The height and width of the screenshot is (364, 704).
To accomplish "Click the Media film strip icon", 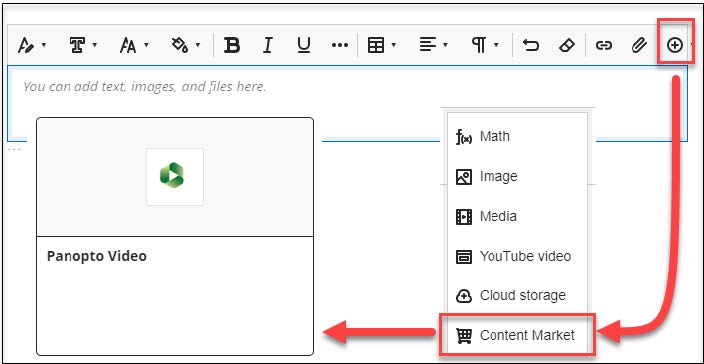I will tap(464, 217).
